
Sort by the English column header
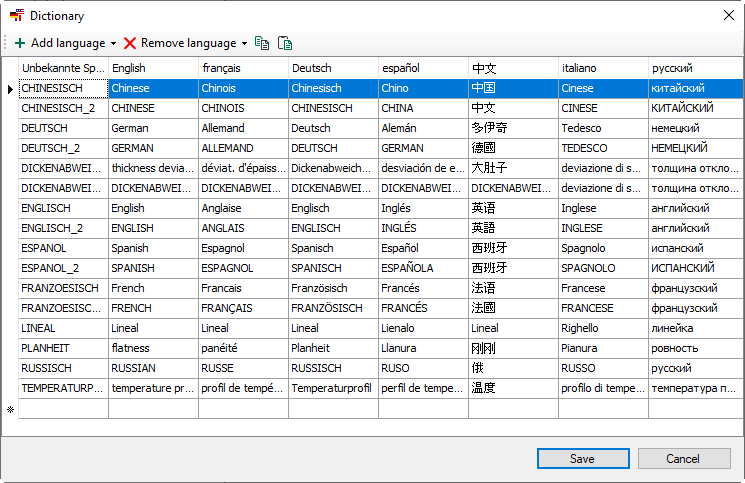point(153,68)
